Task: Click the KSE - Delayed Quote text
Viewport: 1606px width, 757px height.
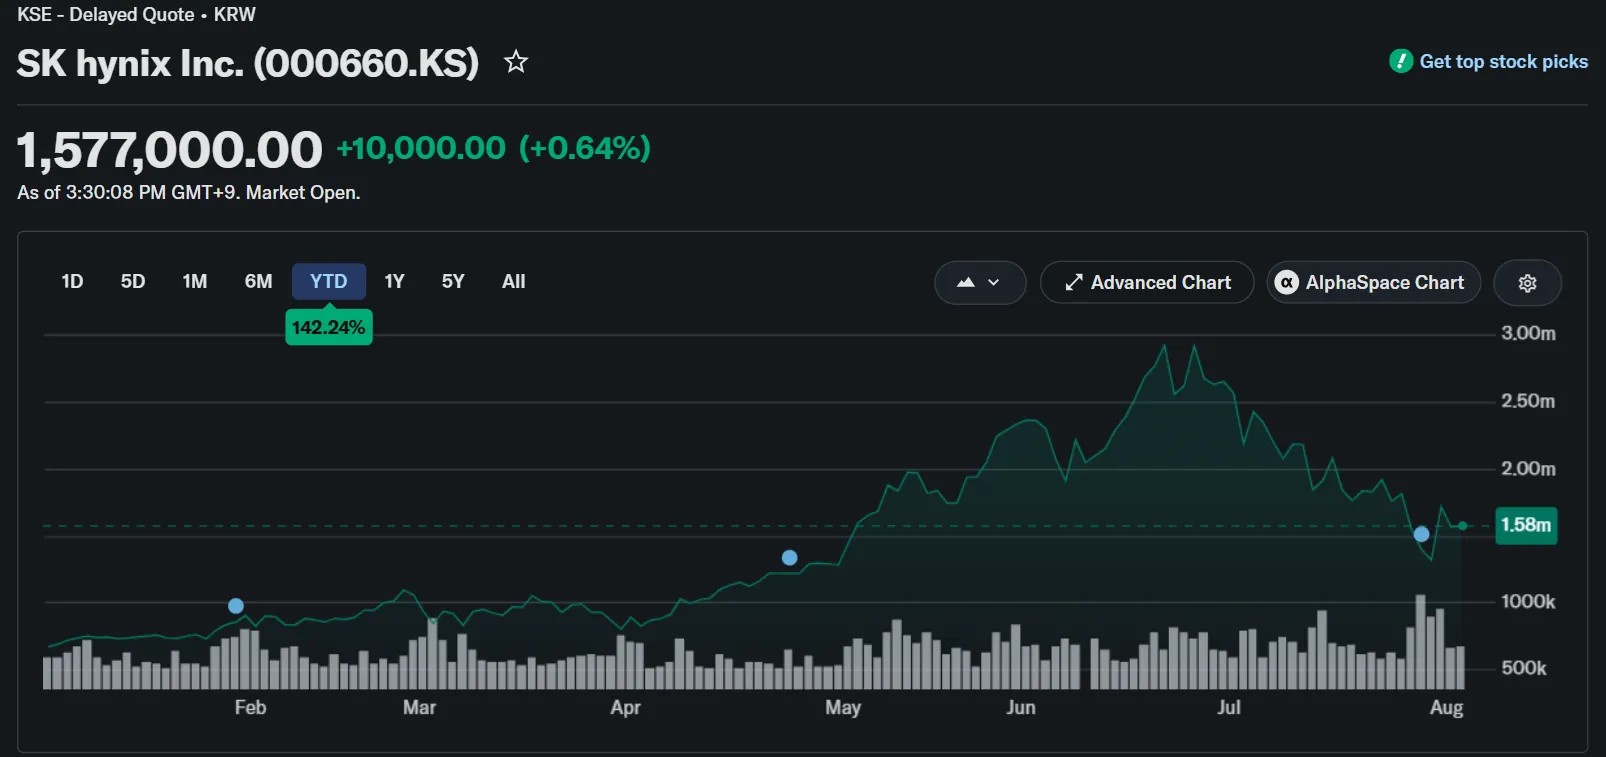Action: (106, 15)
